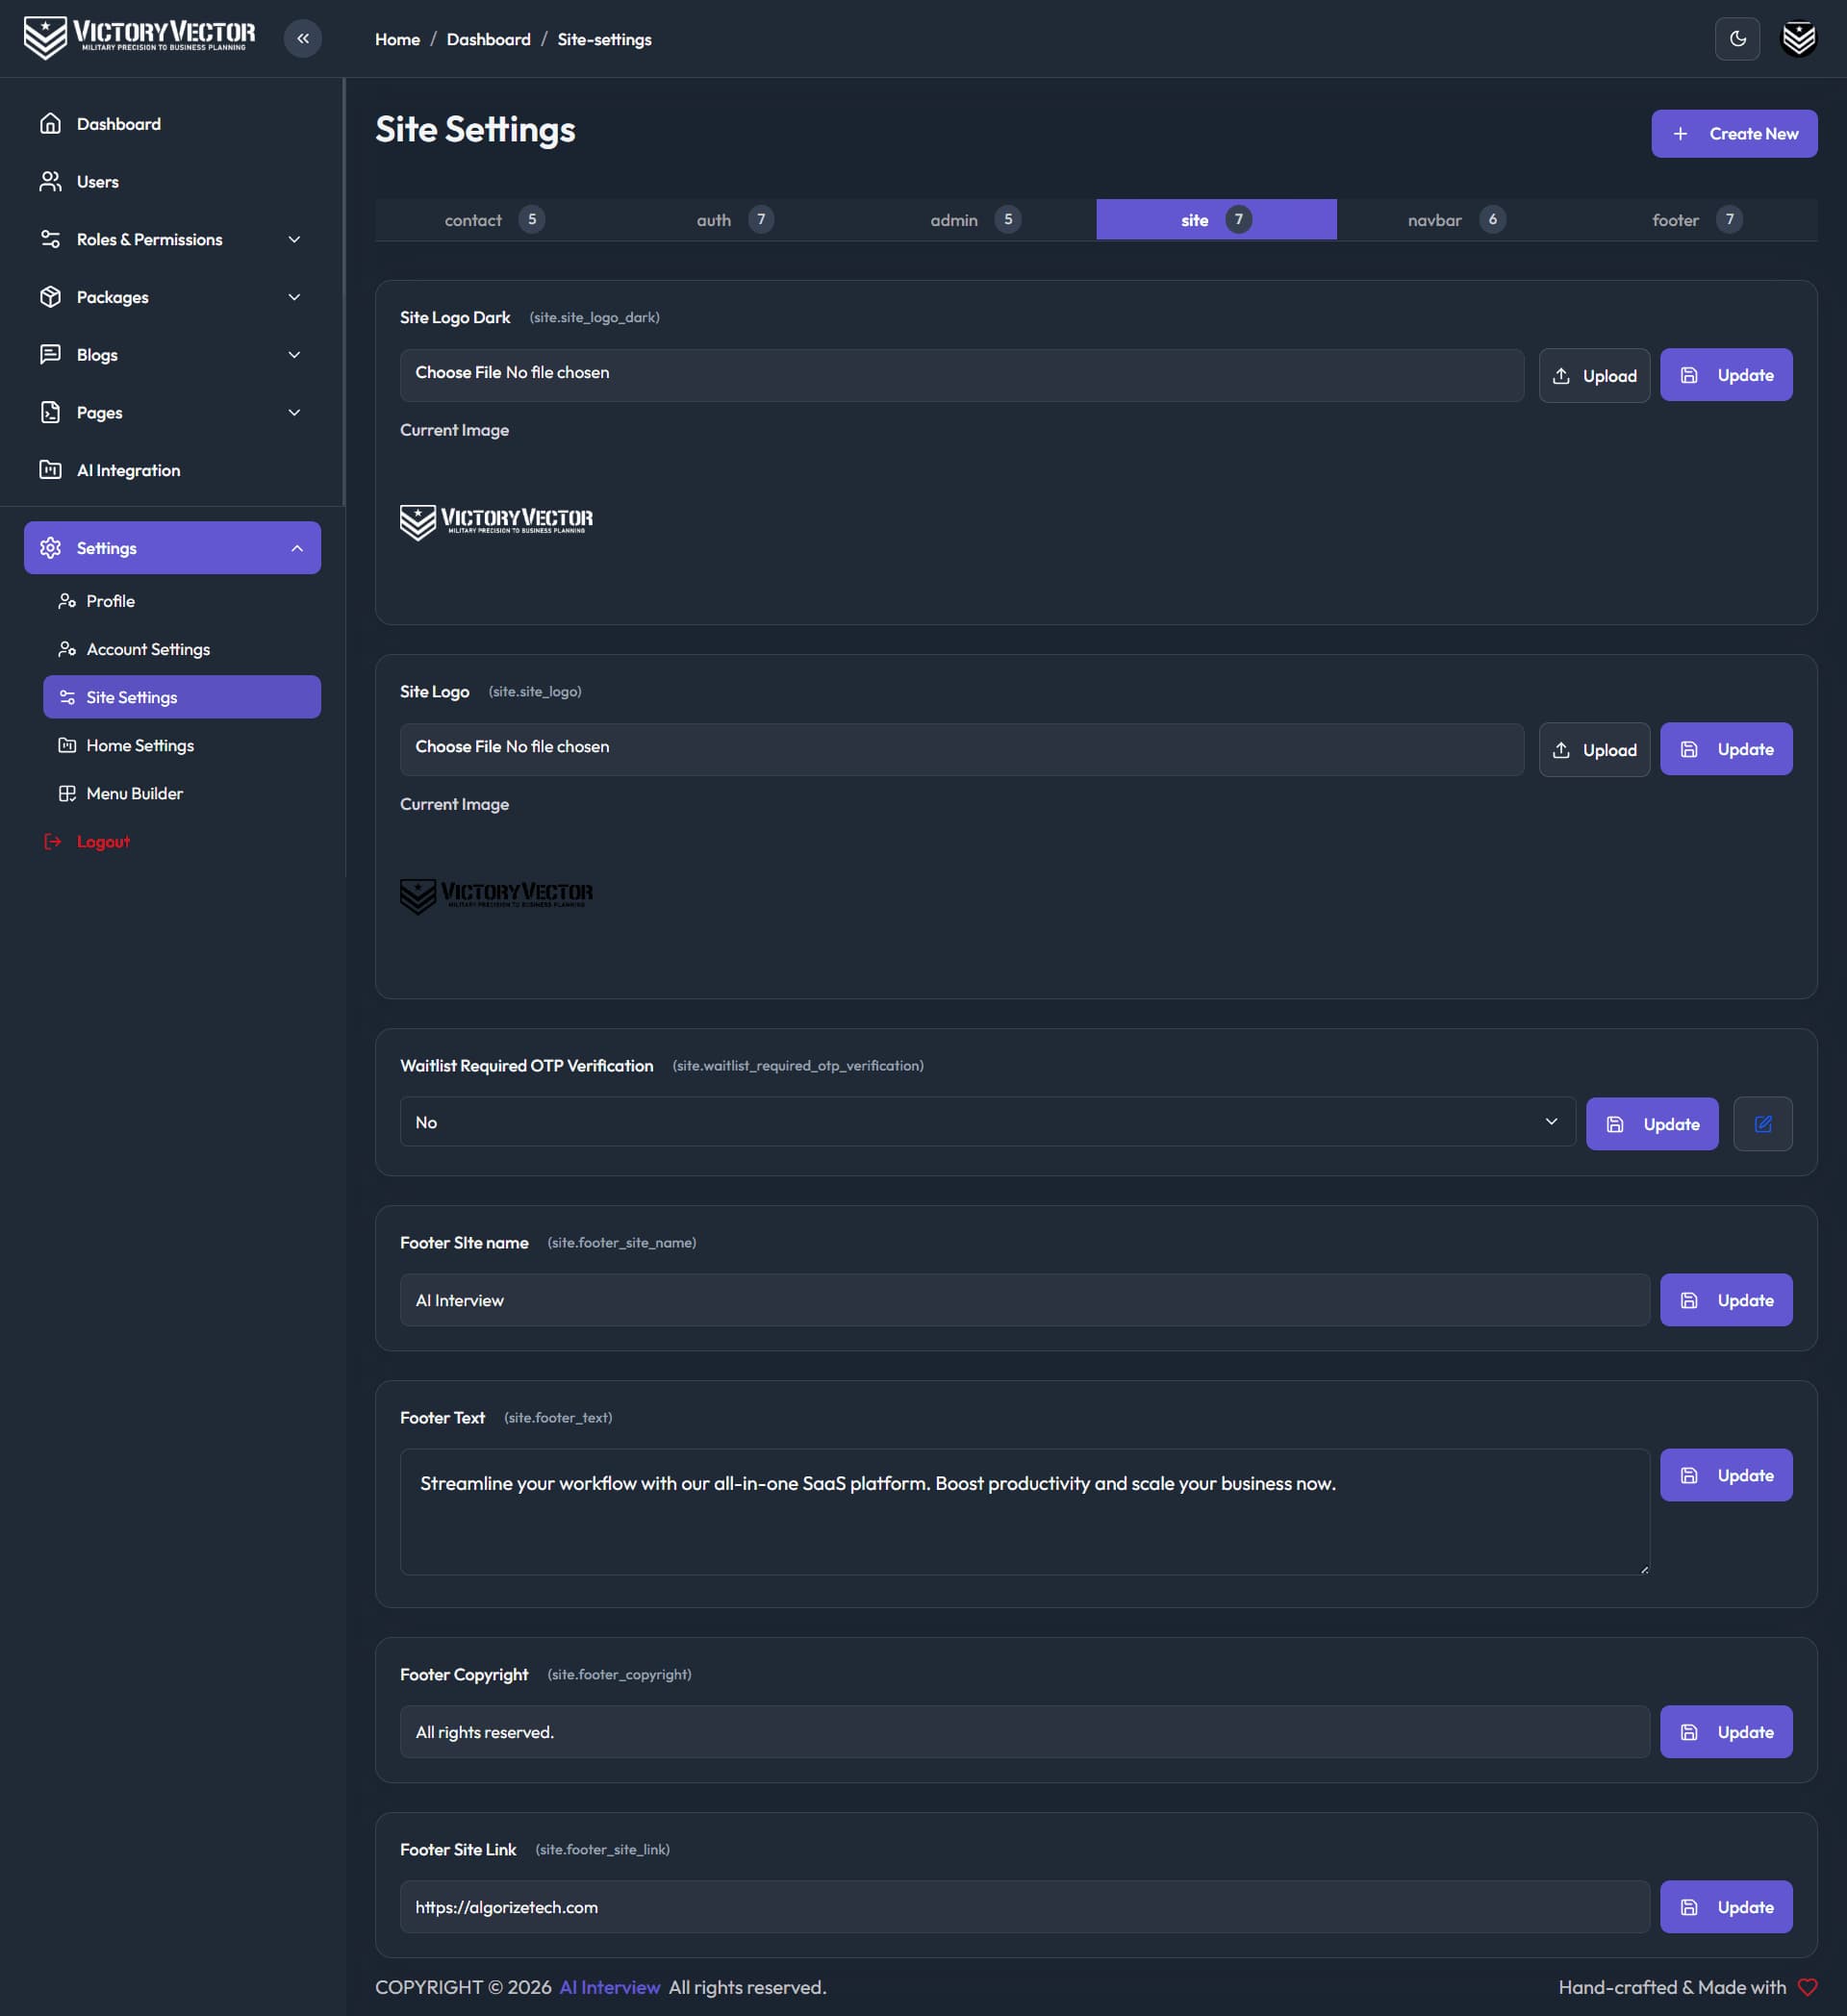Click the Footer Site Link input field
Screen dimensions: 1847x2016
pyautogui.click(x=1024, y=1907)
